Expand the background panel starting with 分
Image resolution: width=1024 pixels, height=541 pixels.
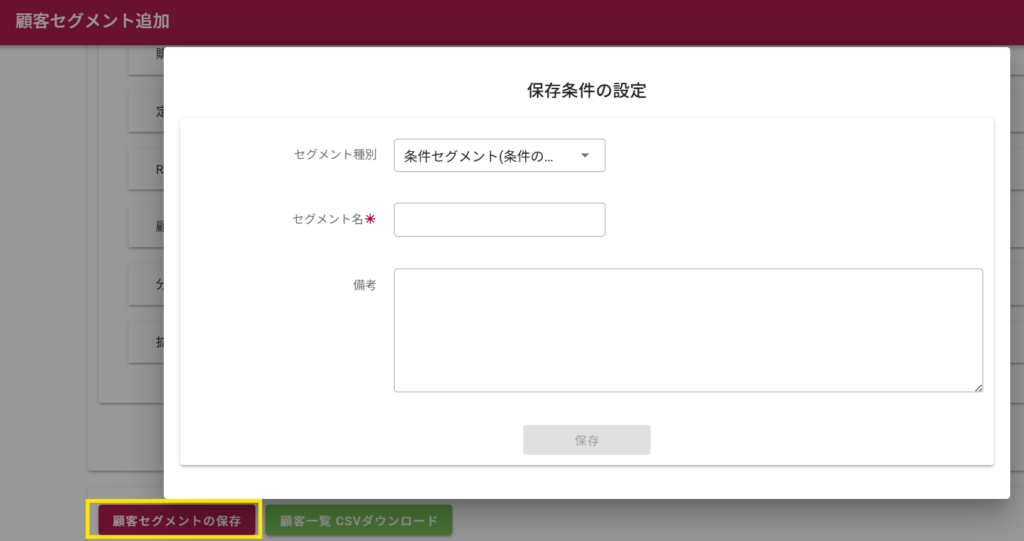click(146, 284)
